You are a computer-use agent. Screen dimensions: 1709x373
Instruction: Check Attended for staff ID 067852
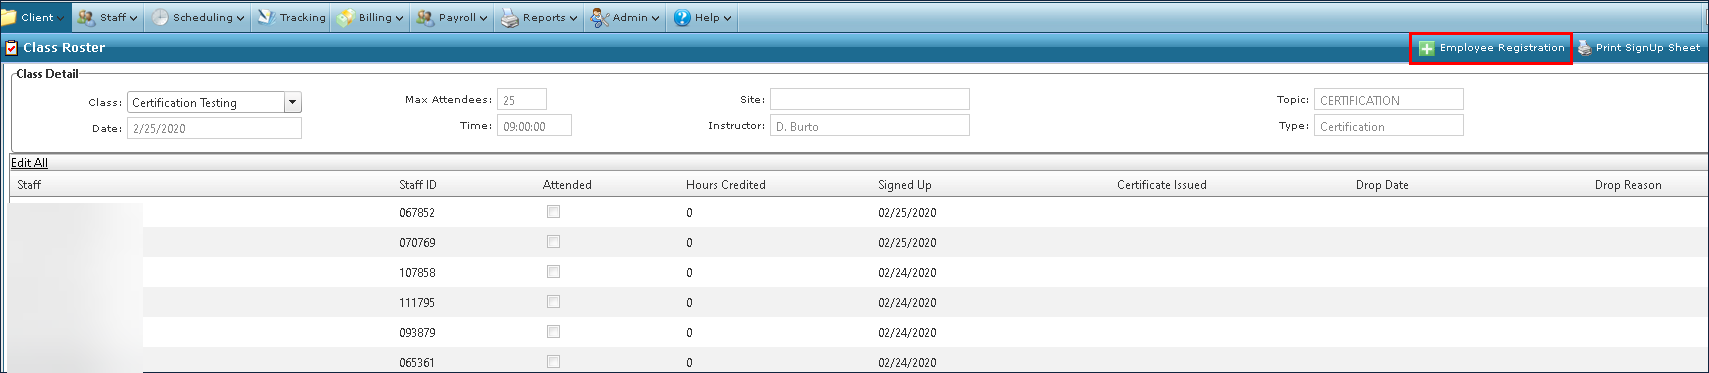click(553, 212)
